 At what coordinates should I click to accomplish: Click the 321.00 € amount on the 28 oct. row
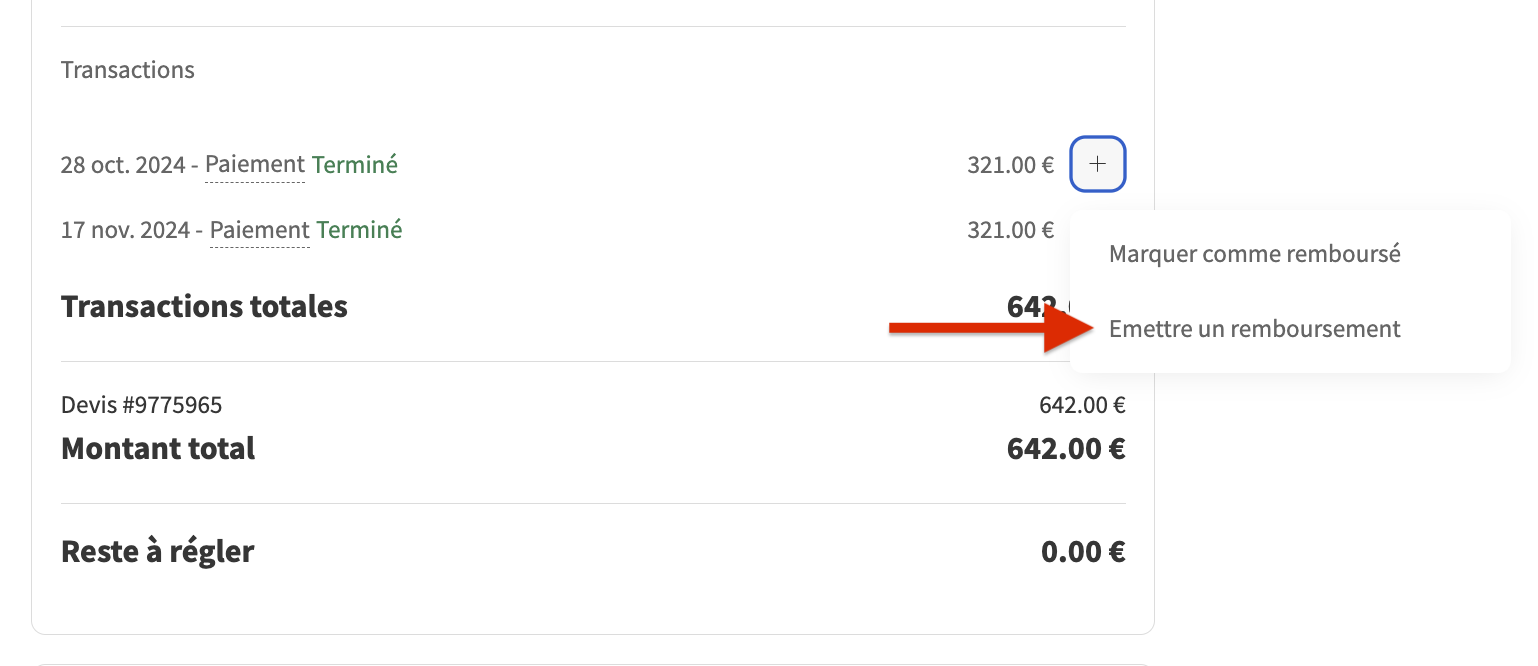[x=1010, y=165]
